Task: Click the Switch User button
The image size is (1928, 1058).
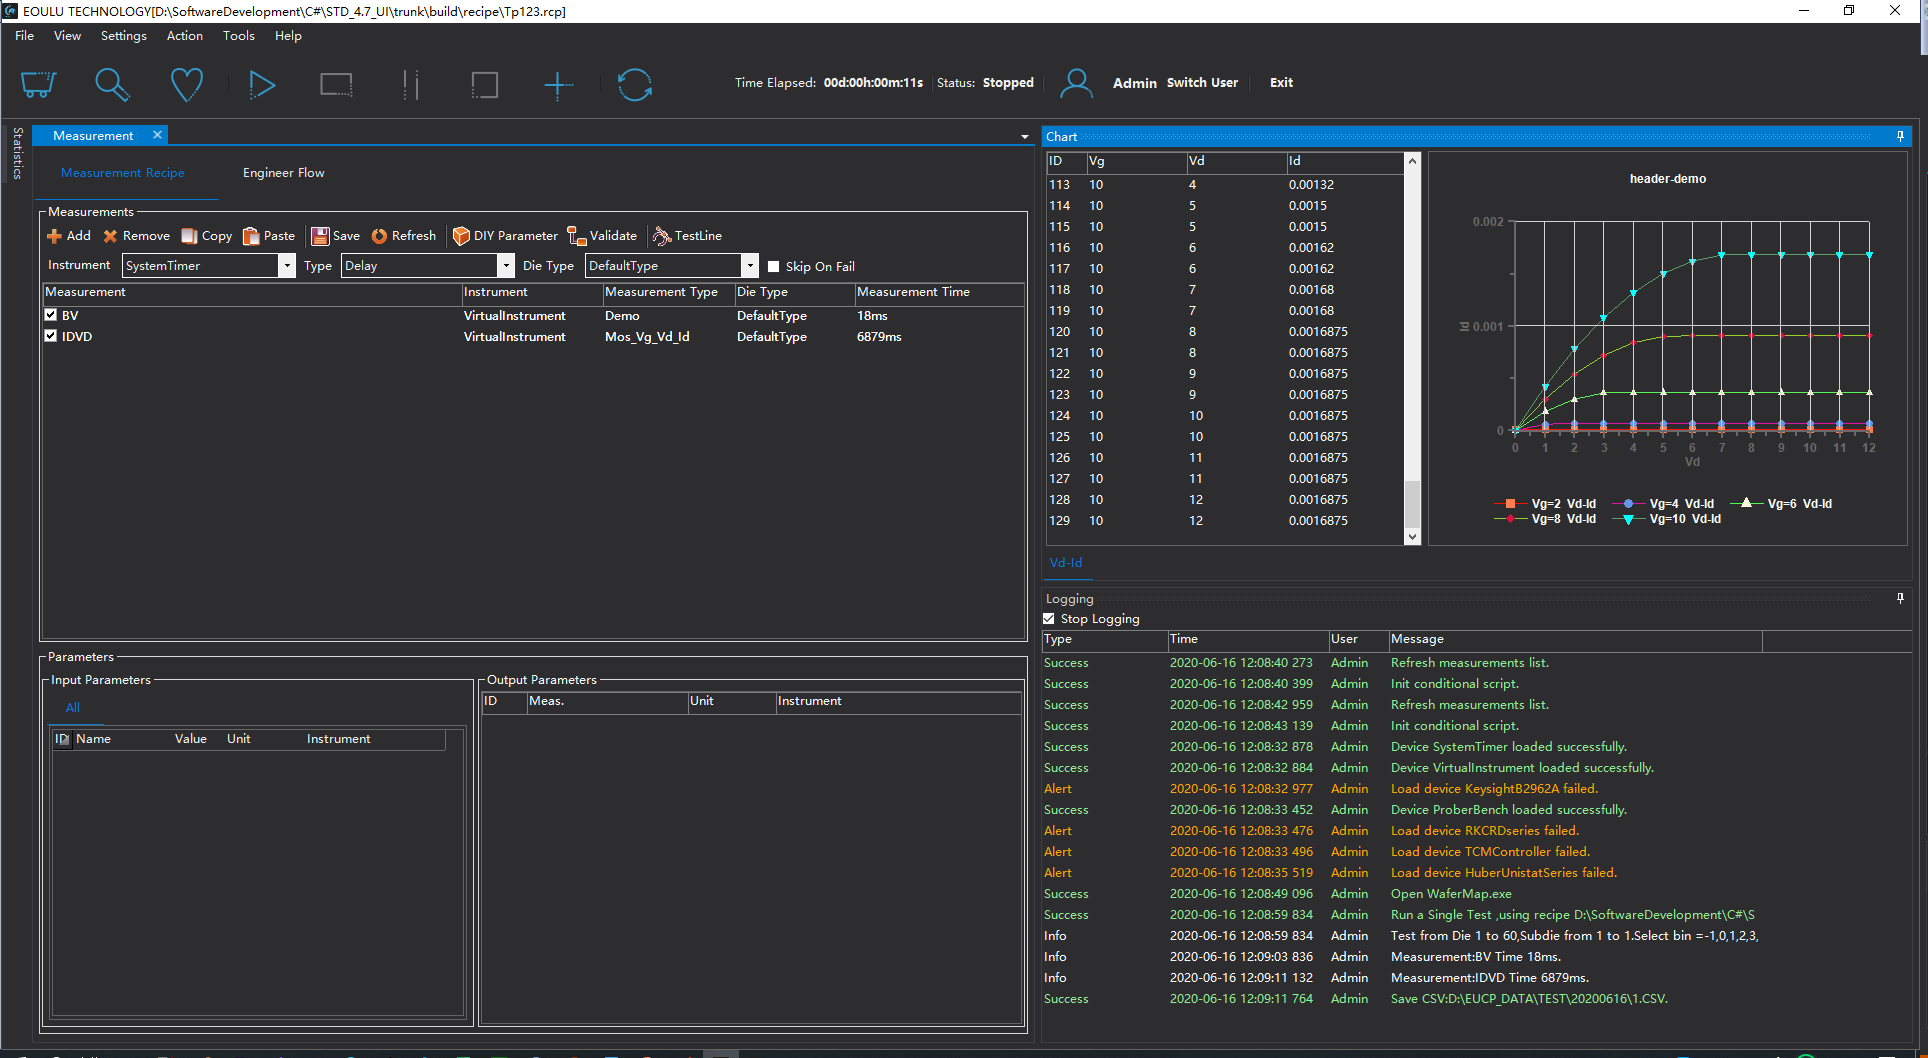Action: coord(1202,83)
